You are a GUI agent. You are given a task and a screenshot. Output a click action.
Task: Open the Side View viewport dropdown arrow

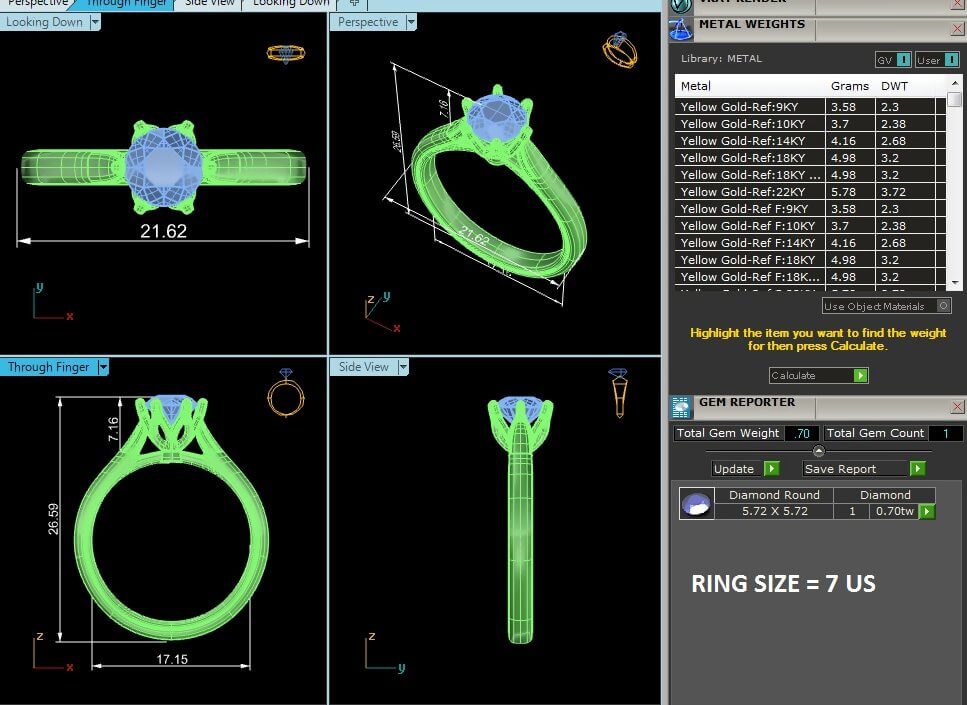[403, 367]
